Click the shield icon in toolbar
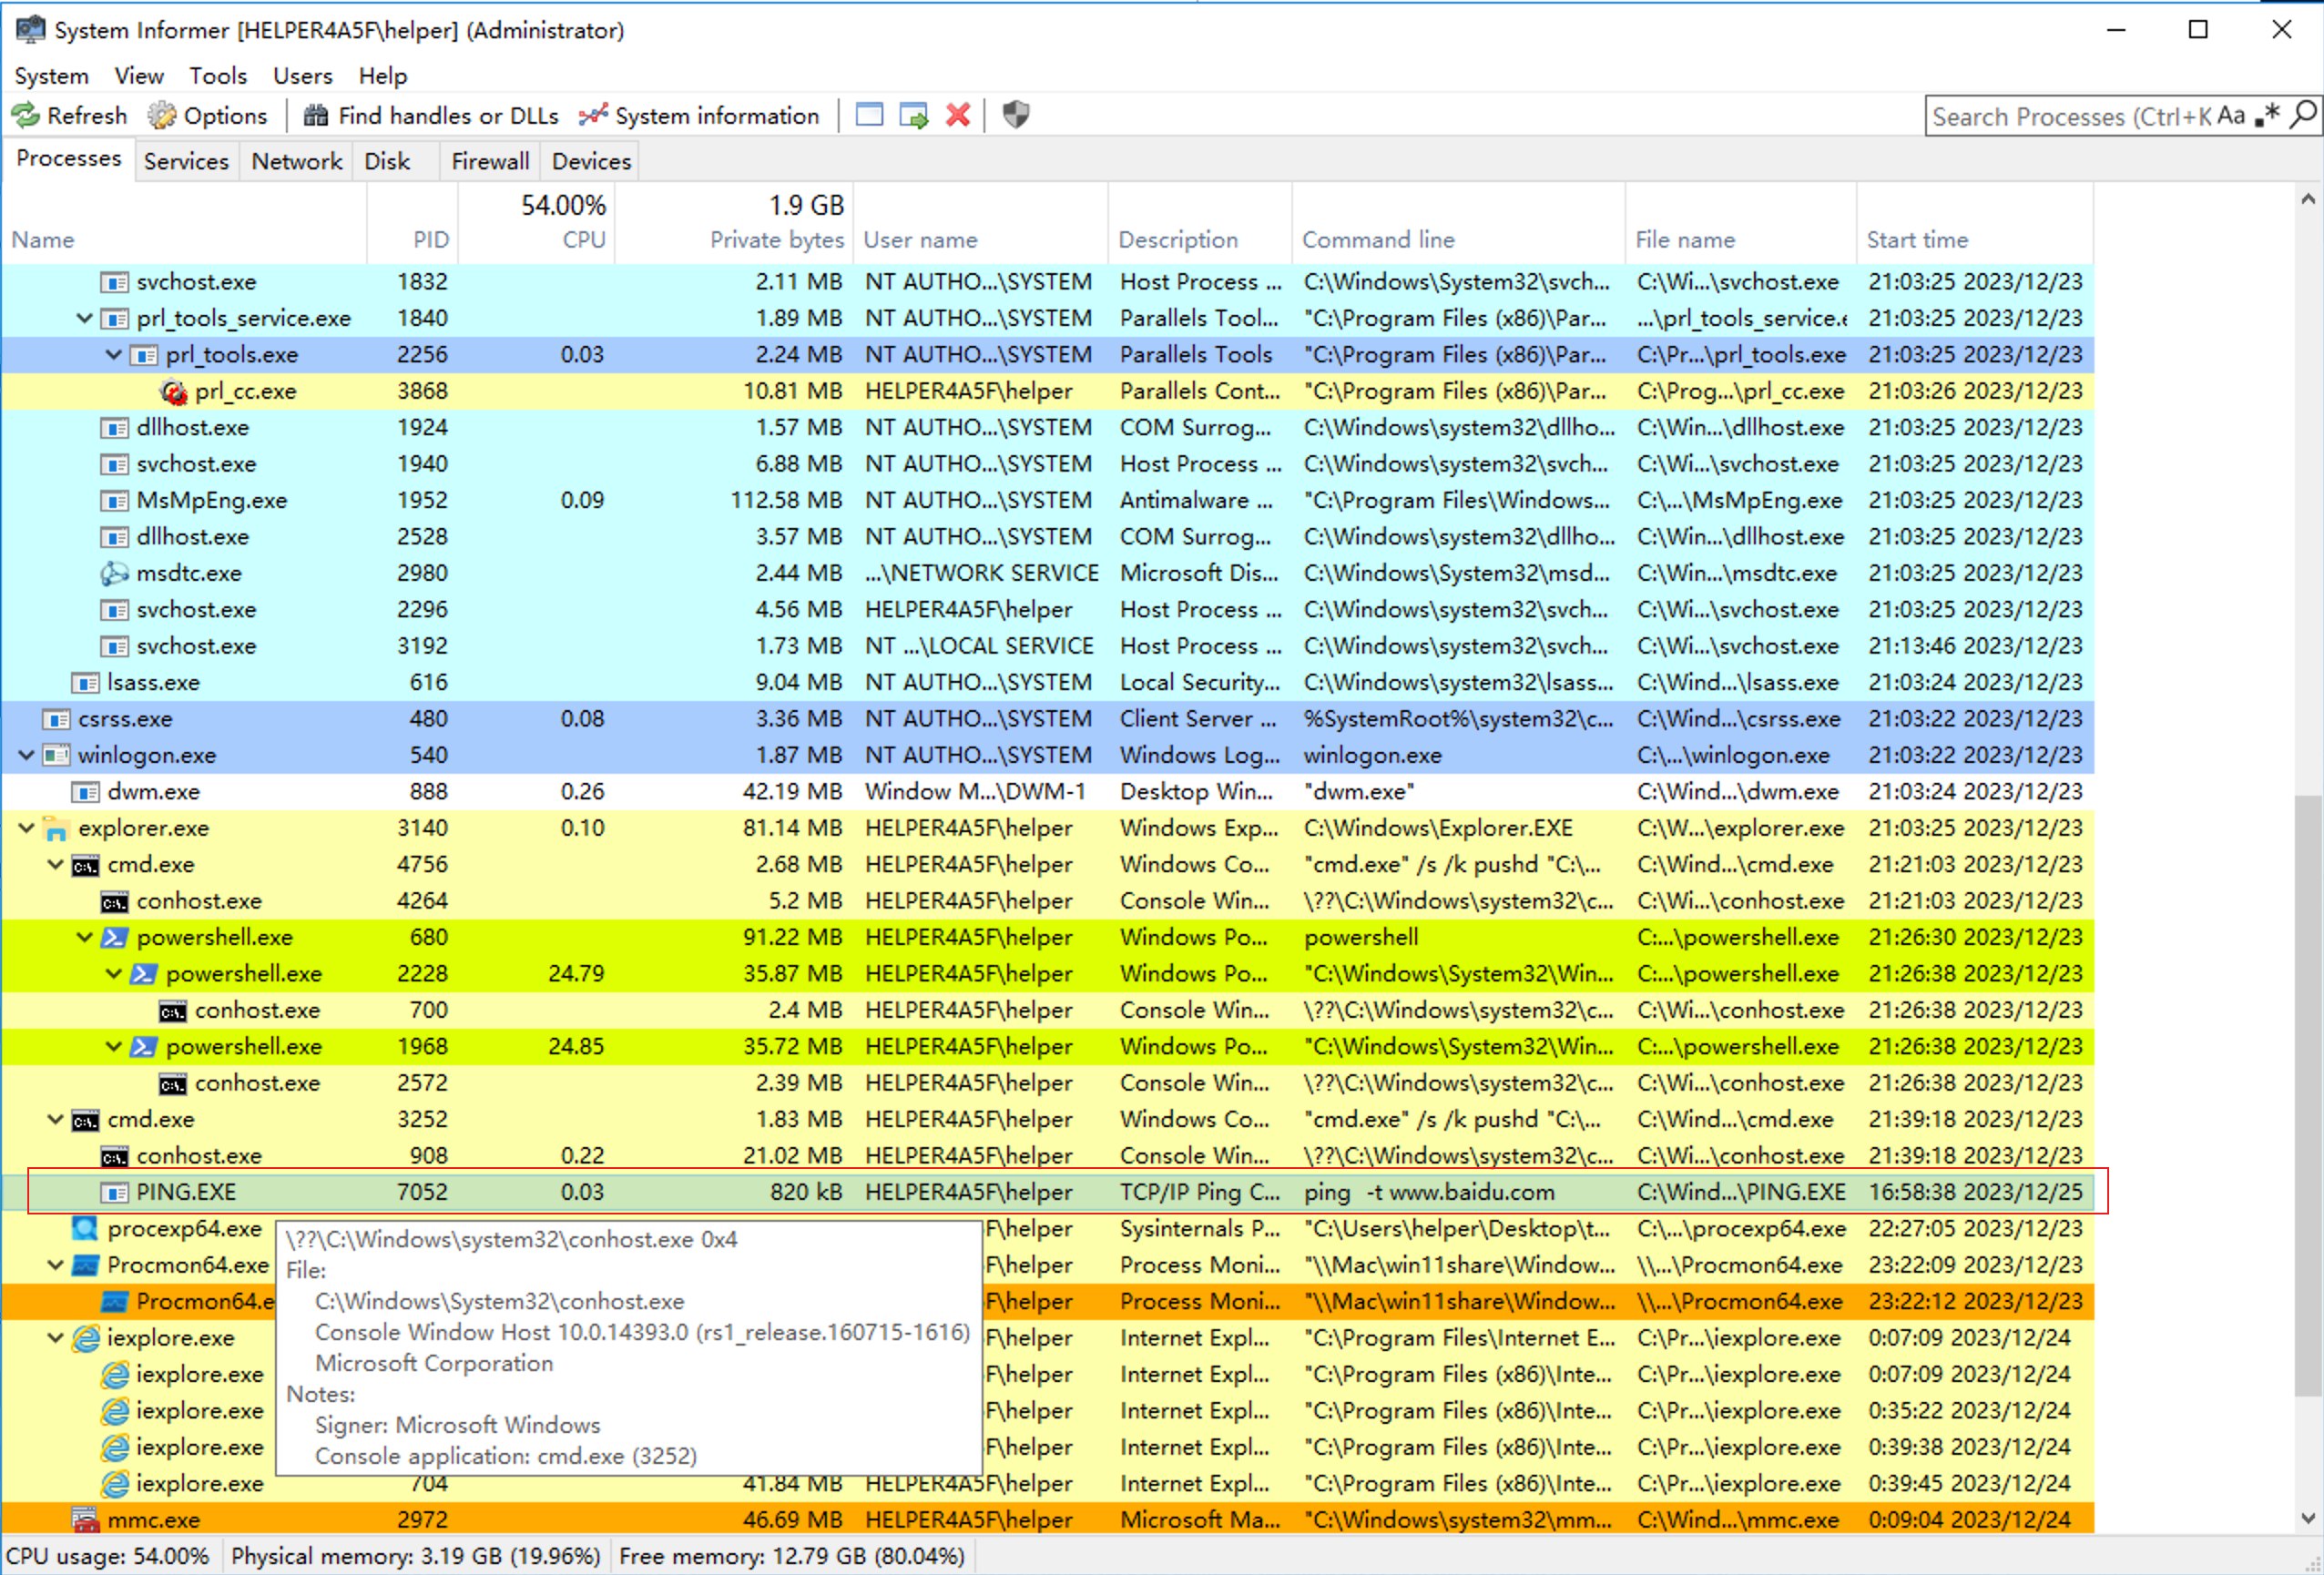The height and width of the screenshot is (1575, 2324). [1016, 115]
